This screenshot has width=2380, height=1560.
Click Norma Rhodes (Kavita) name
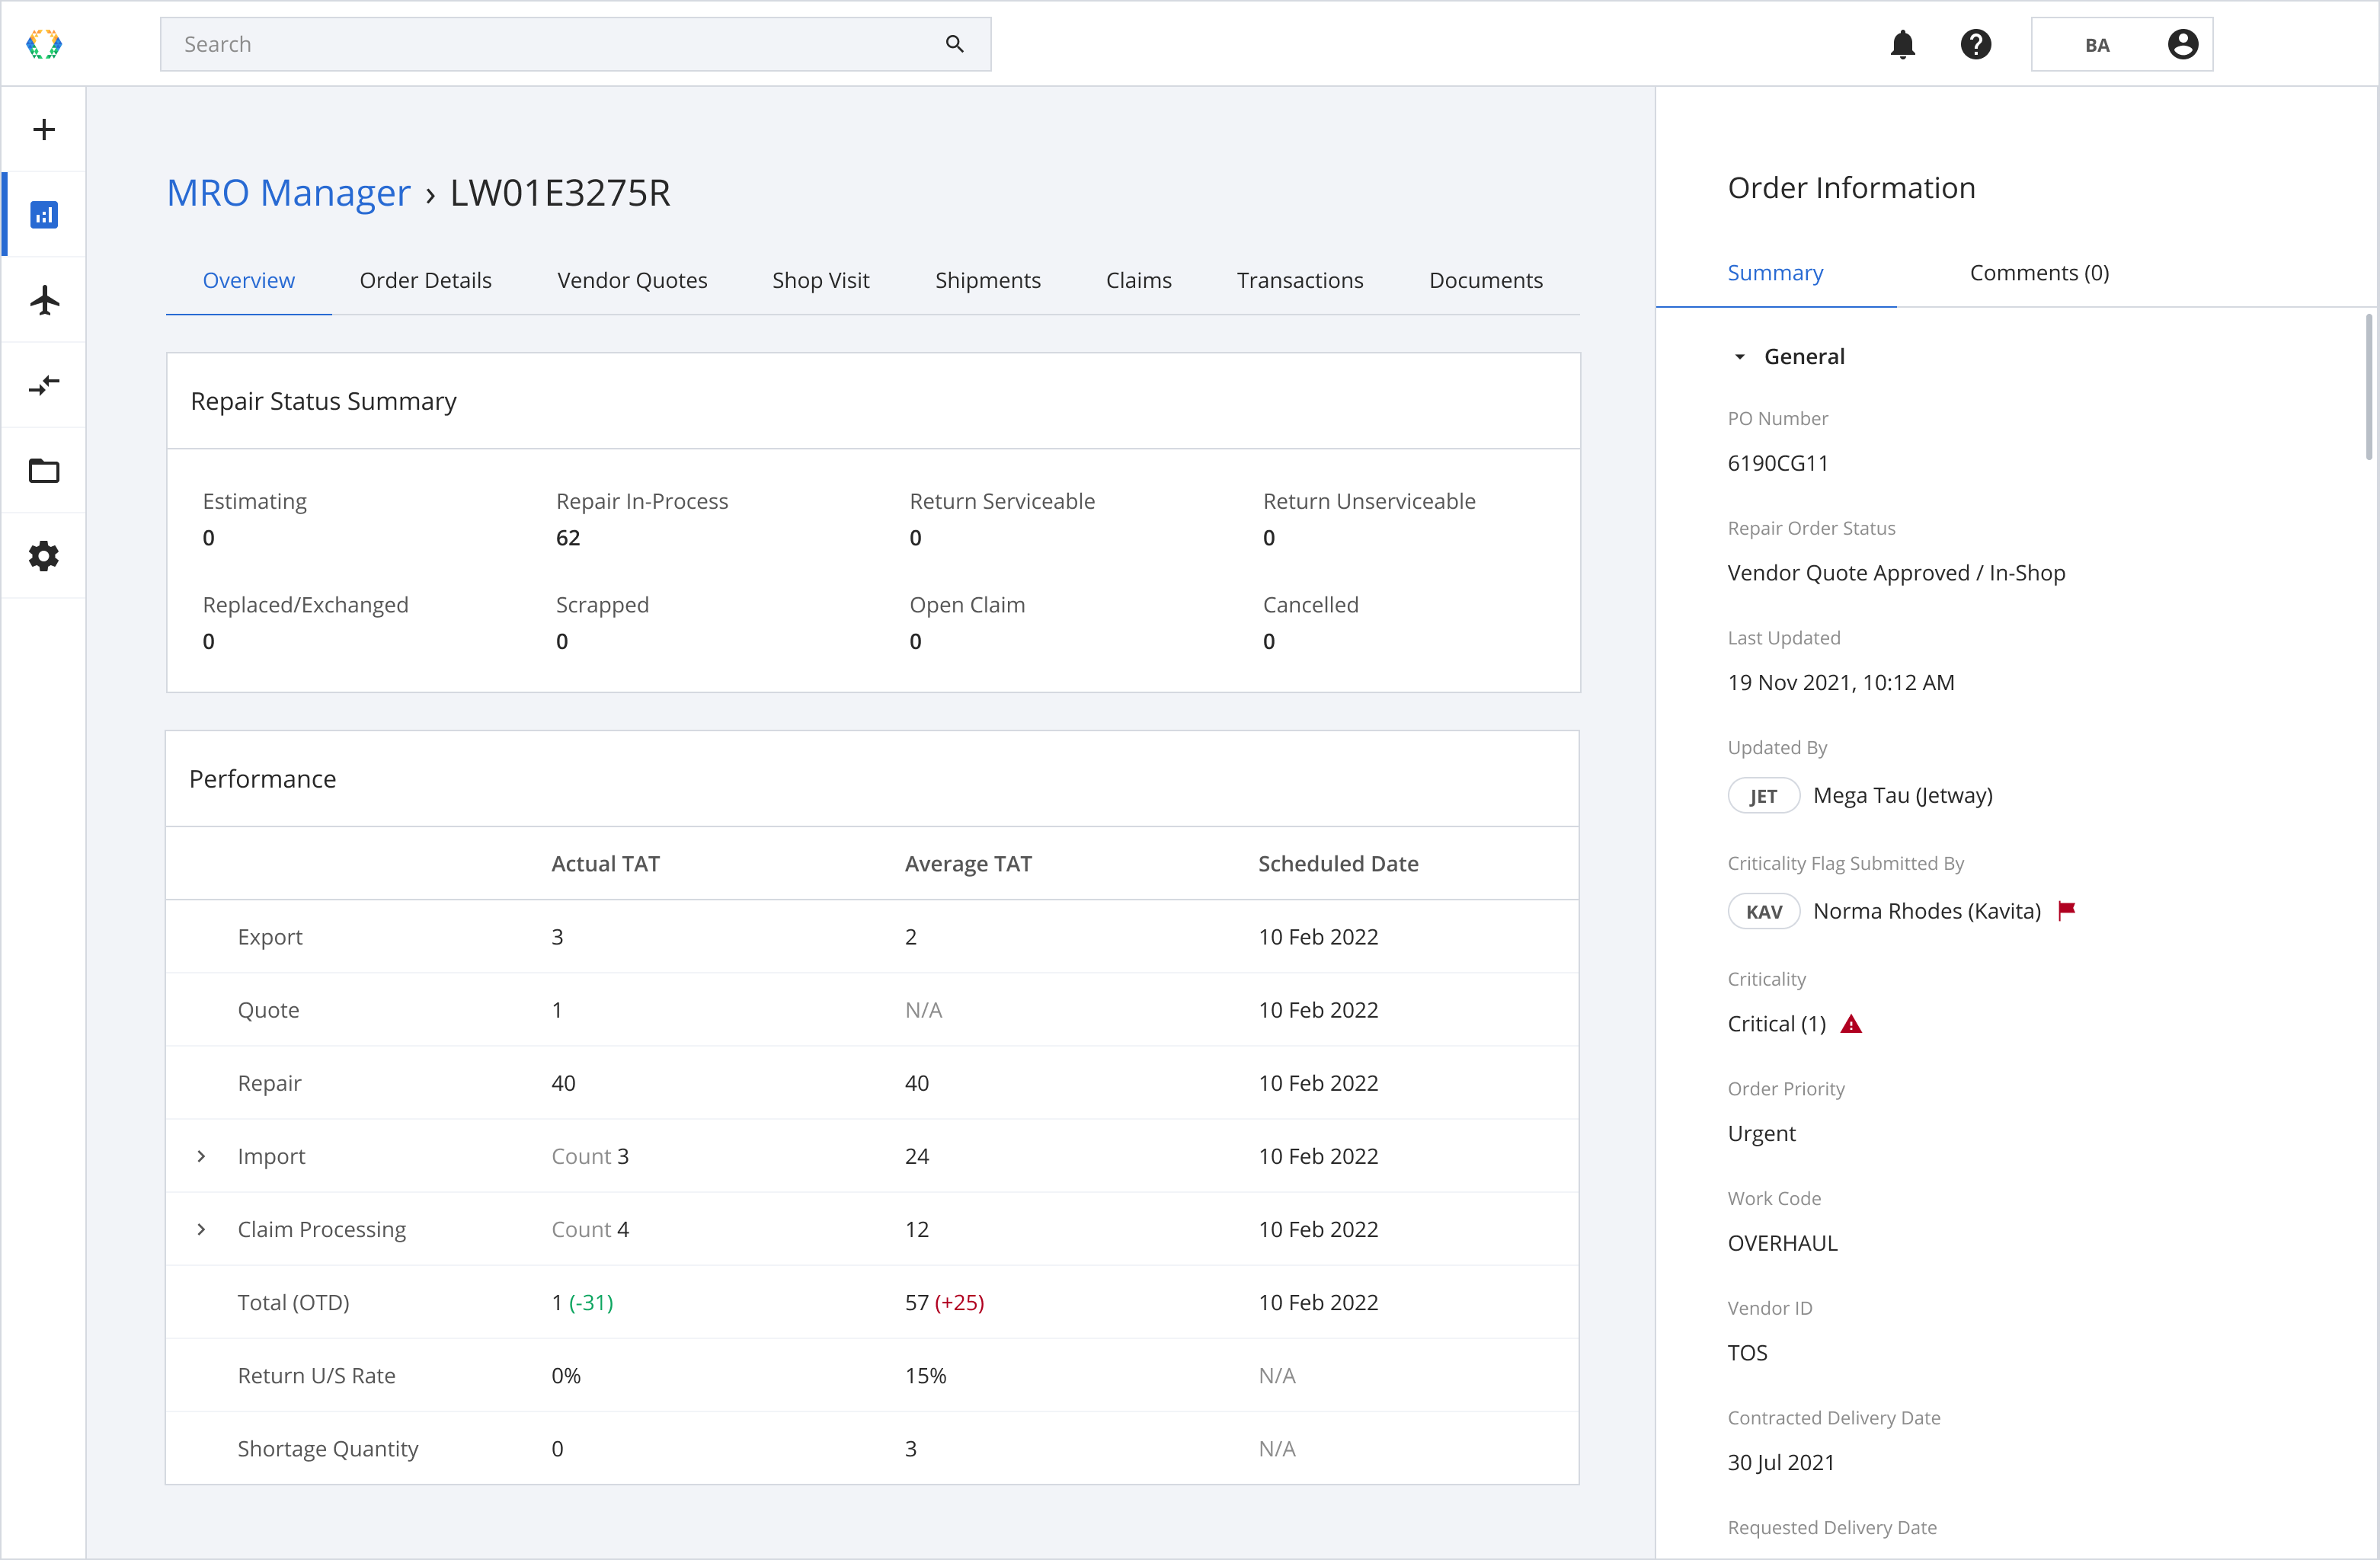[x=1926, y=911]
